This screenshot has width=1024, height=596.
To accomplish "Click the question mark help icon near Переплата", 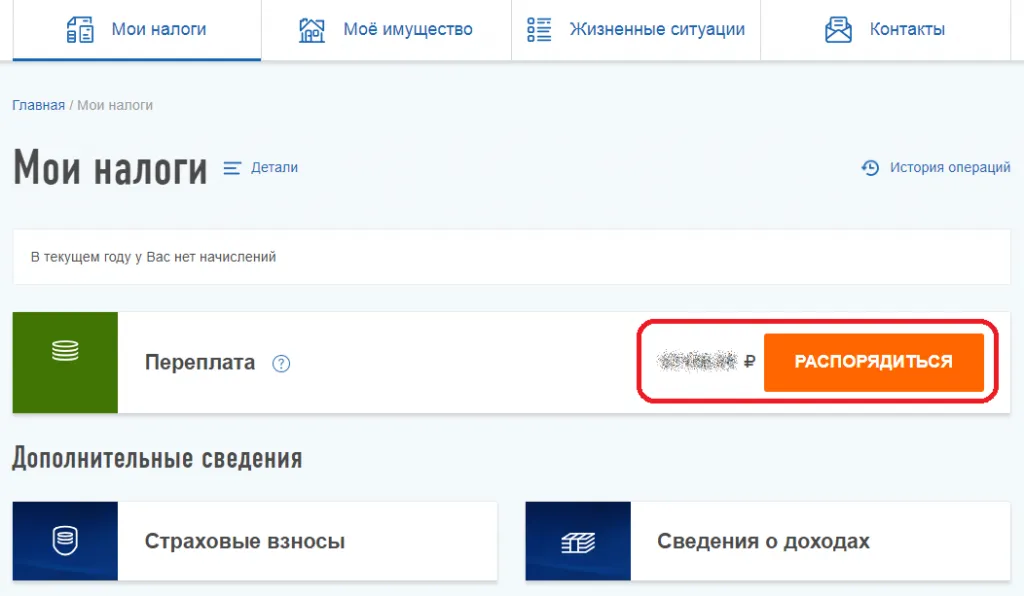I will [281, 364].
